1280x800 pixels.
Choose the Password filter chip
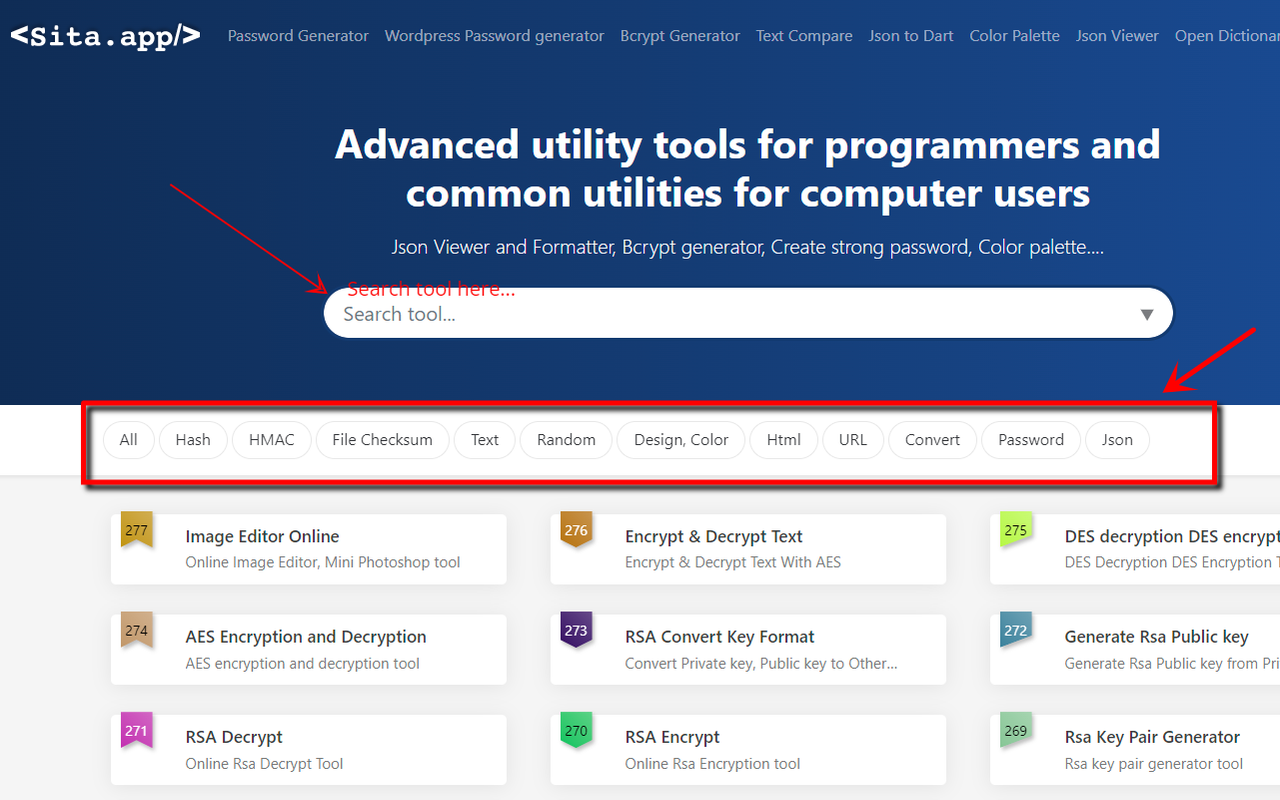point(1030,440)
